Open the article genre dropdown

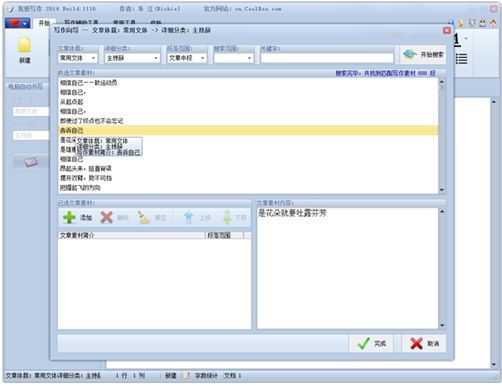(x=78, y=58)
